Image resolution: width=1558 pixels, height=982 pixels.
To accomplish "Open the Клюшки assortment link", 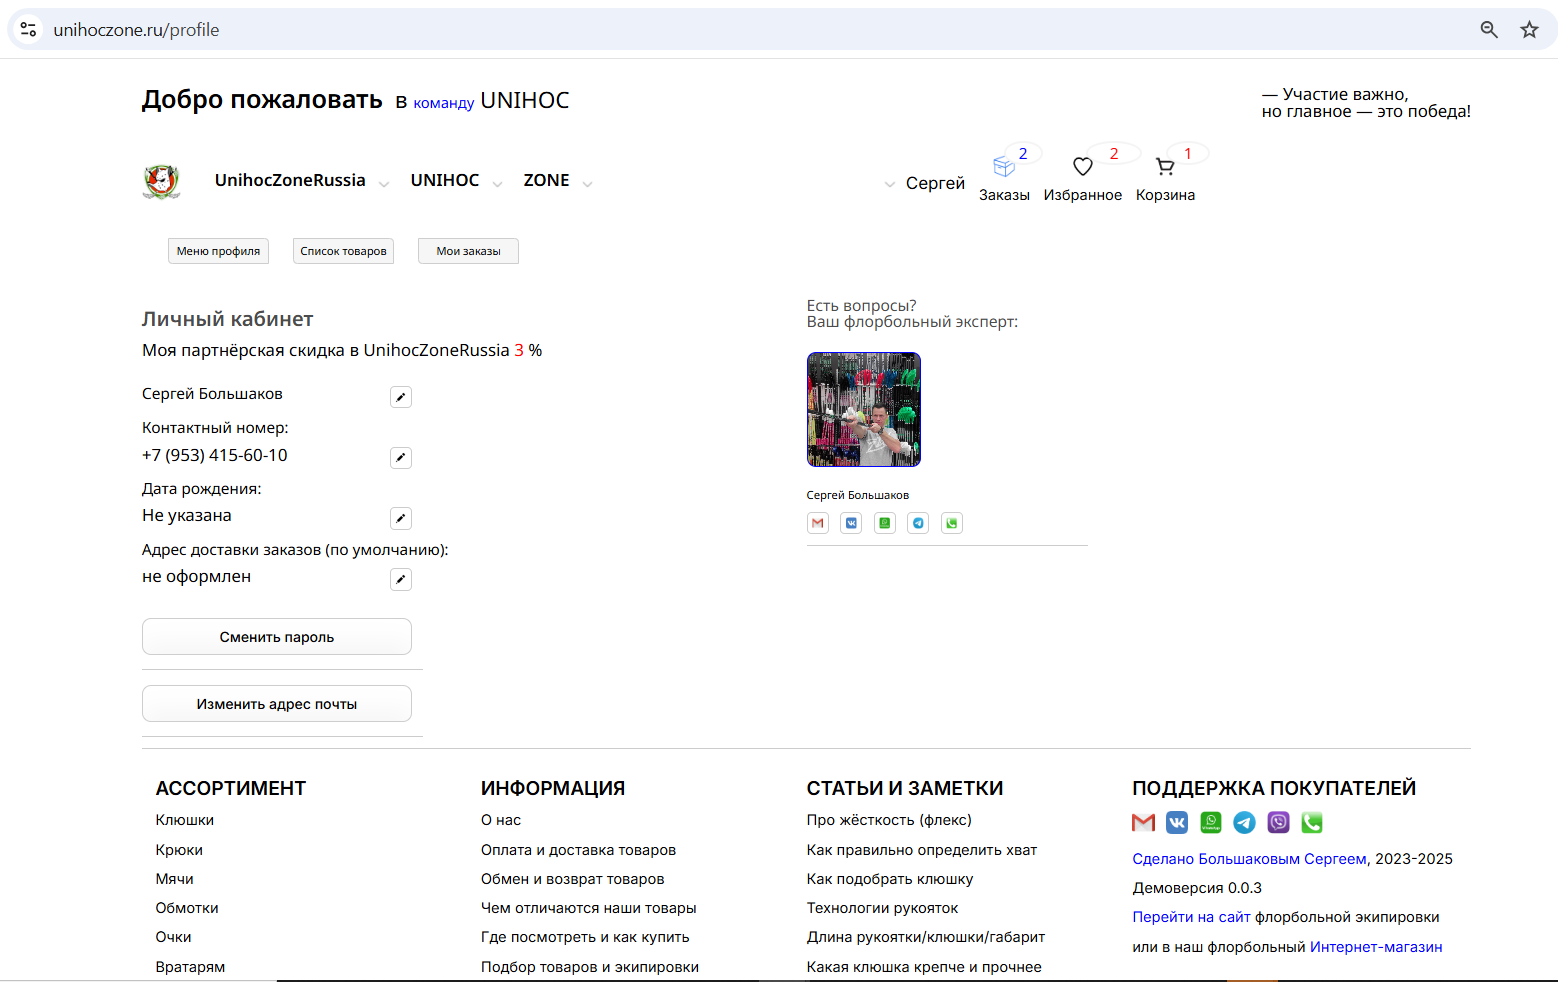I will 185,820.
